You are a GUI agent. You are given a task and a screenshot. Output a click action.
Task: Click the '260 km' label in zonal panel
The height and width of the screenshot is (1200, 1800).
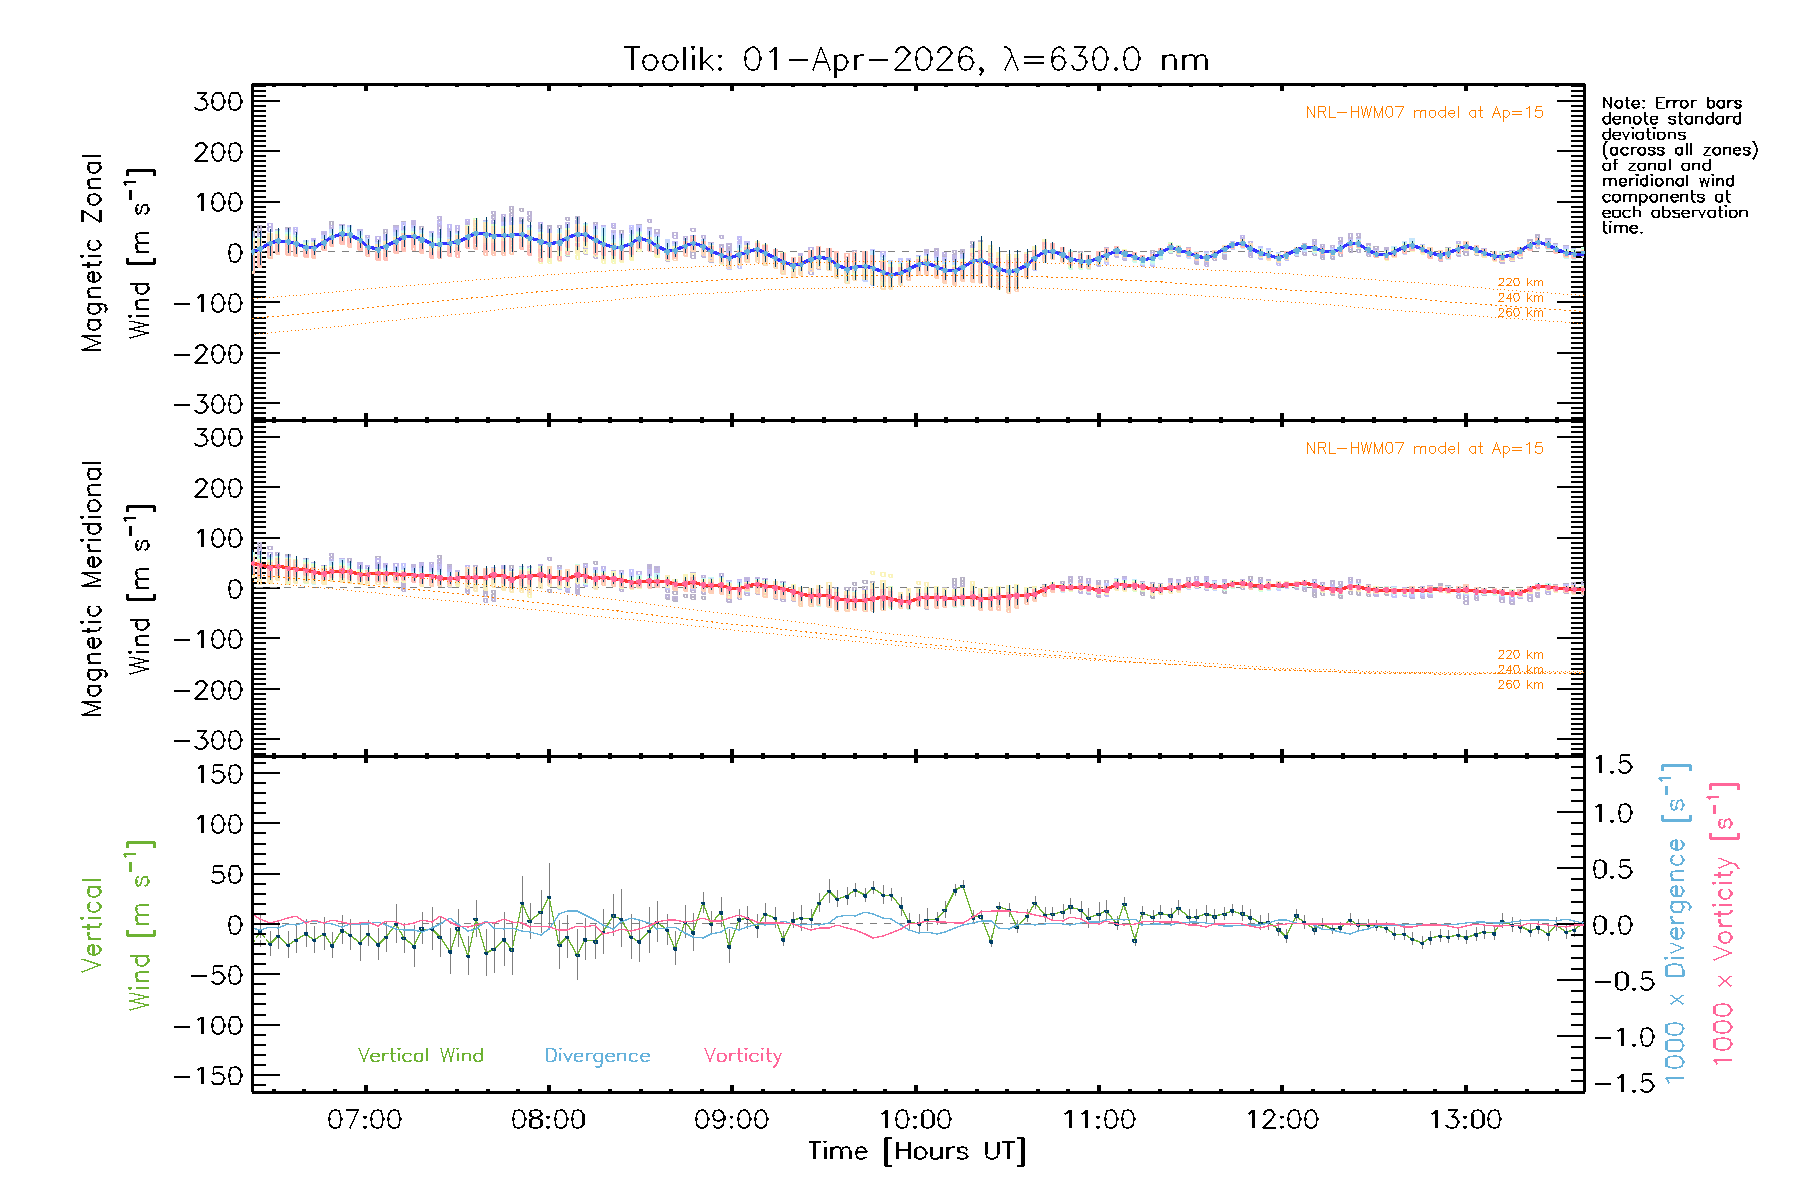pos(1520,313)
